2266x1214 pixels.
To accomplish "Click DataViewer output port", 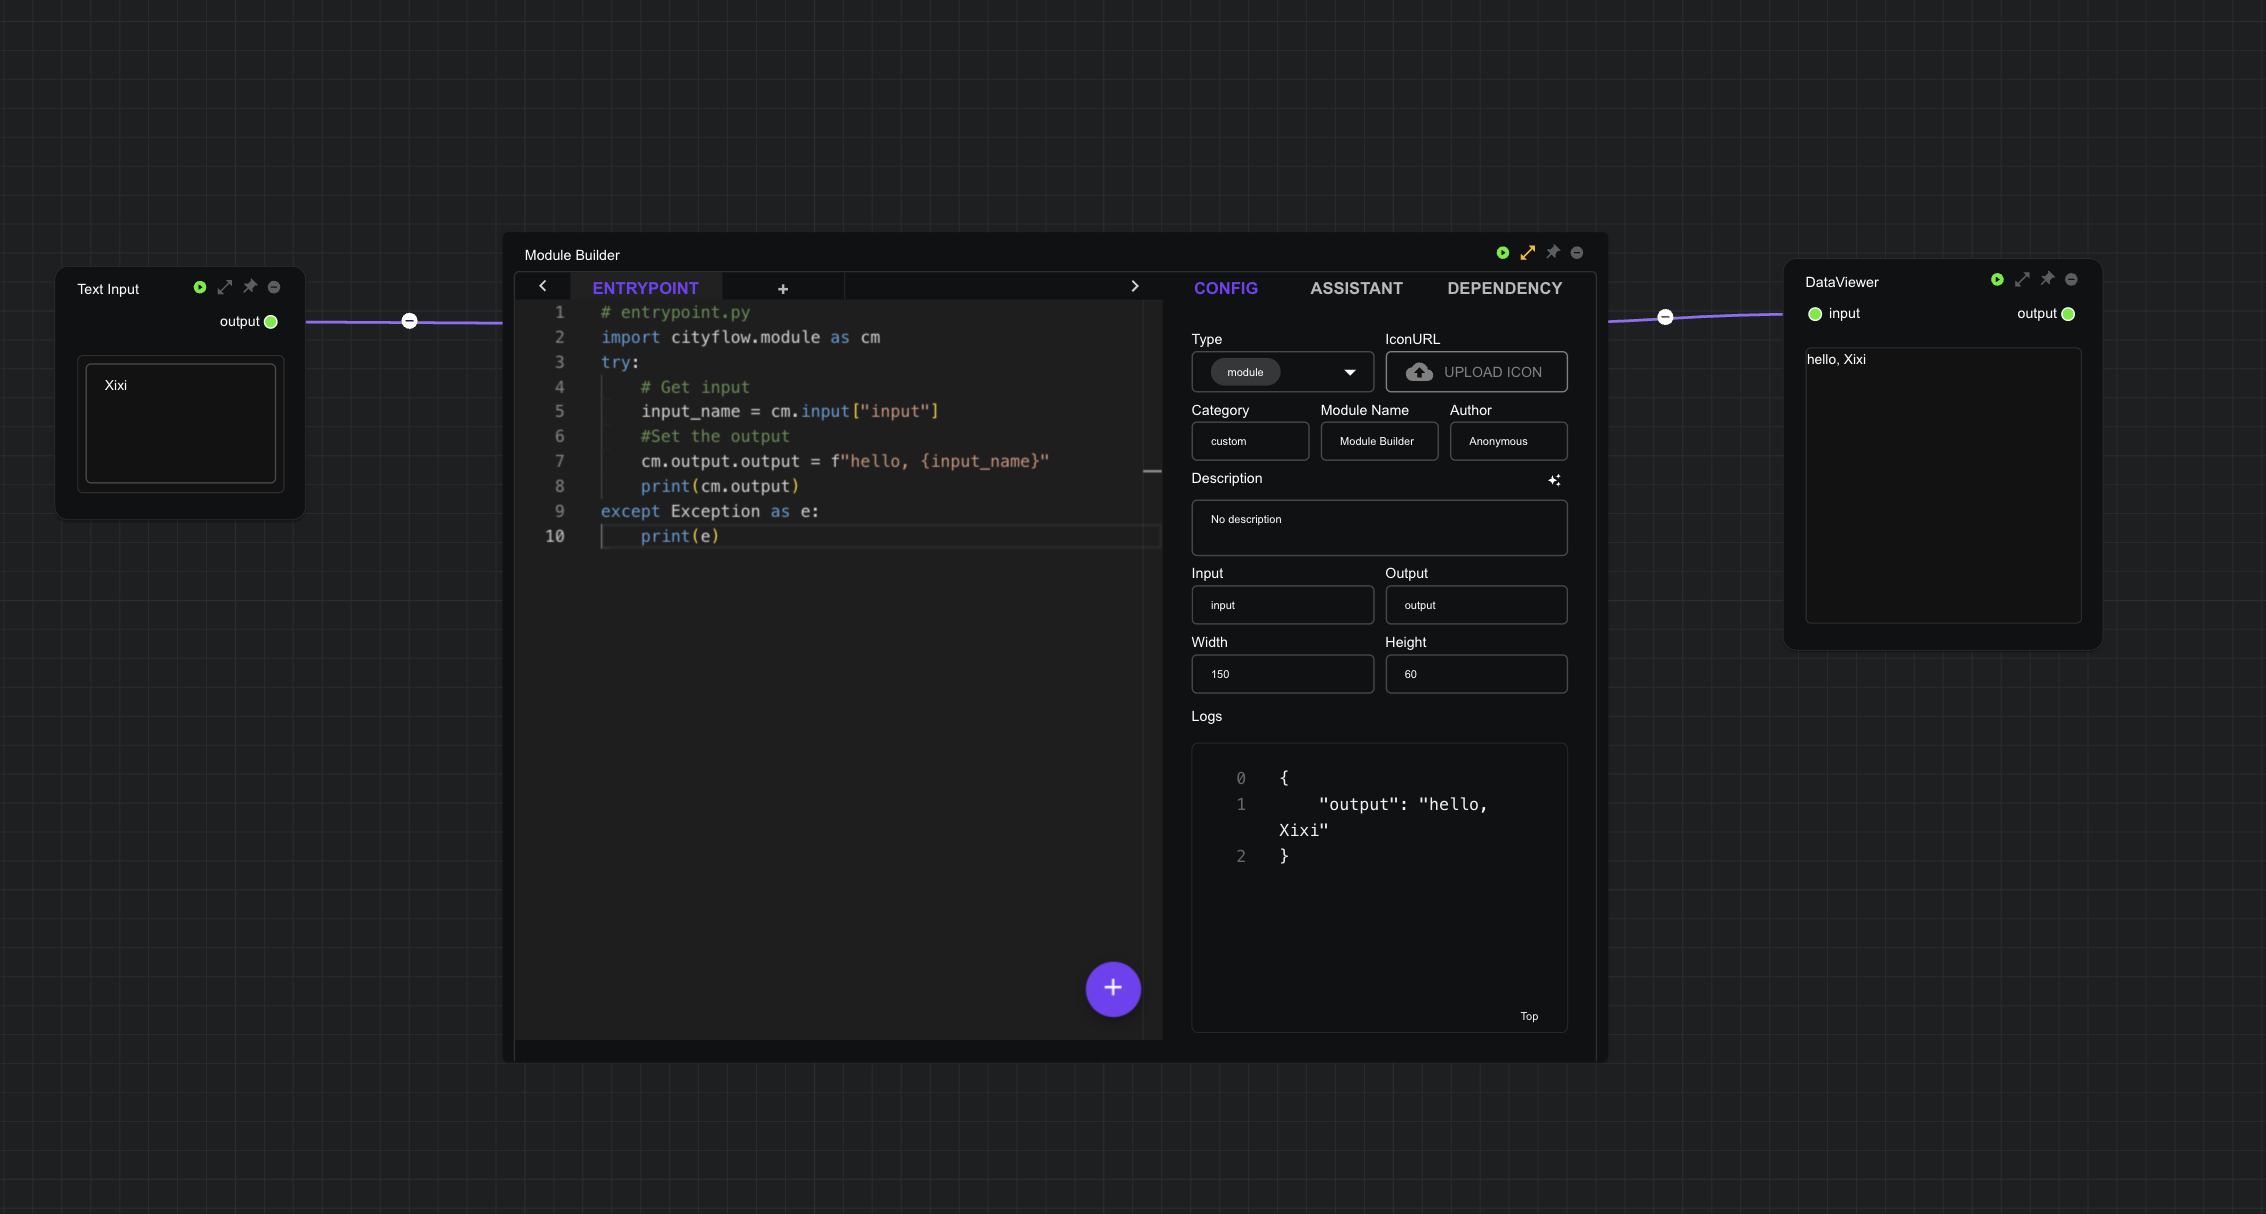I will [x=2068, y=314].
